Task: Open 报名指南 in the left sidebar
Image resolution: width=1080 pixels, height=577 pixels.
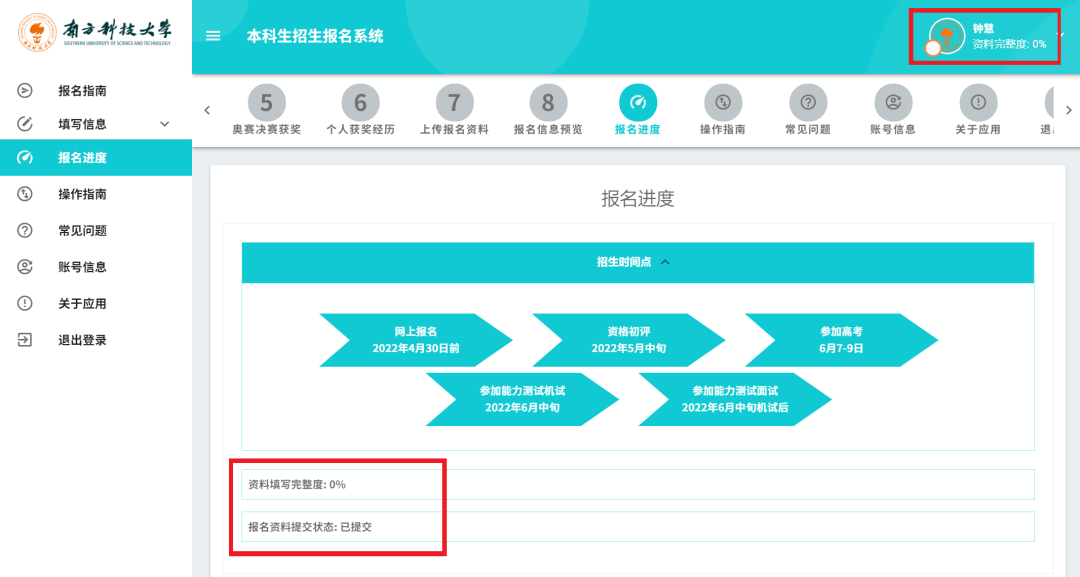Action: (x=82, y=91)
